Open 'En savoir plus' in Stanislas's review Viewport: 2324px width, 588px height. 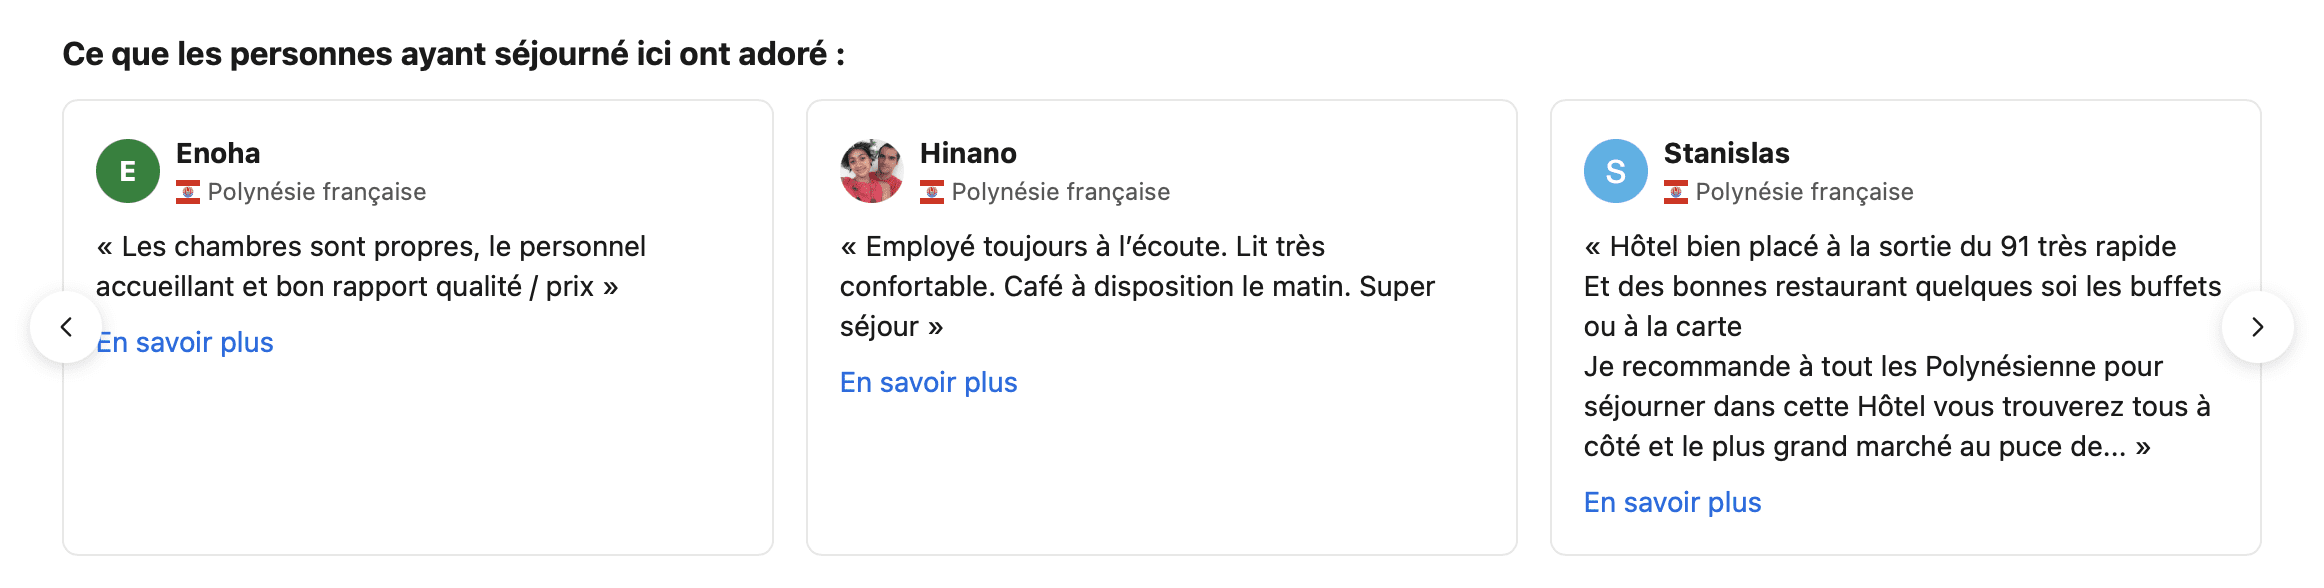pyautogui.click(x=1673, y=502)
